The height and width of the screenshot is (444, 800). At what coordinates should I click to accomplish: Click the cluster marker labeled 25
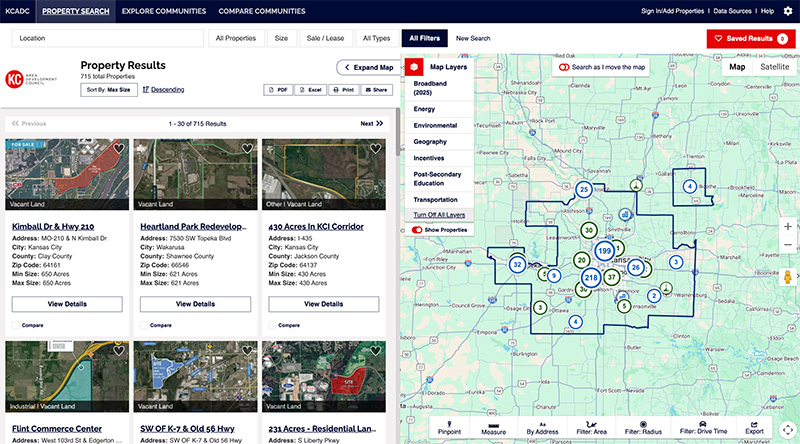tap(584, 189)
